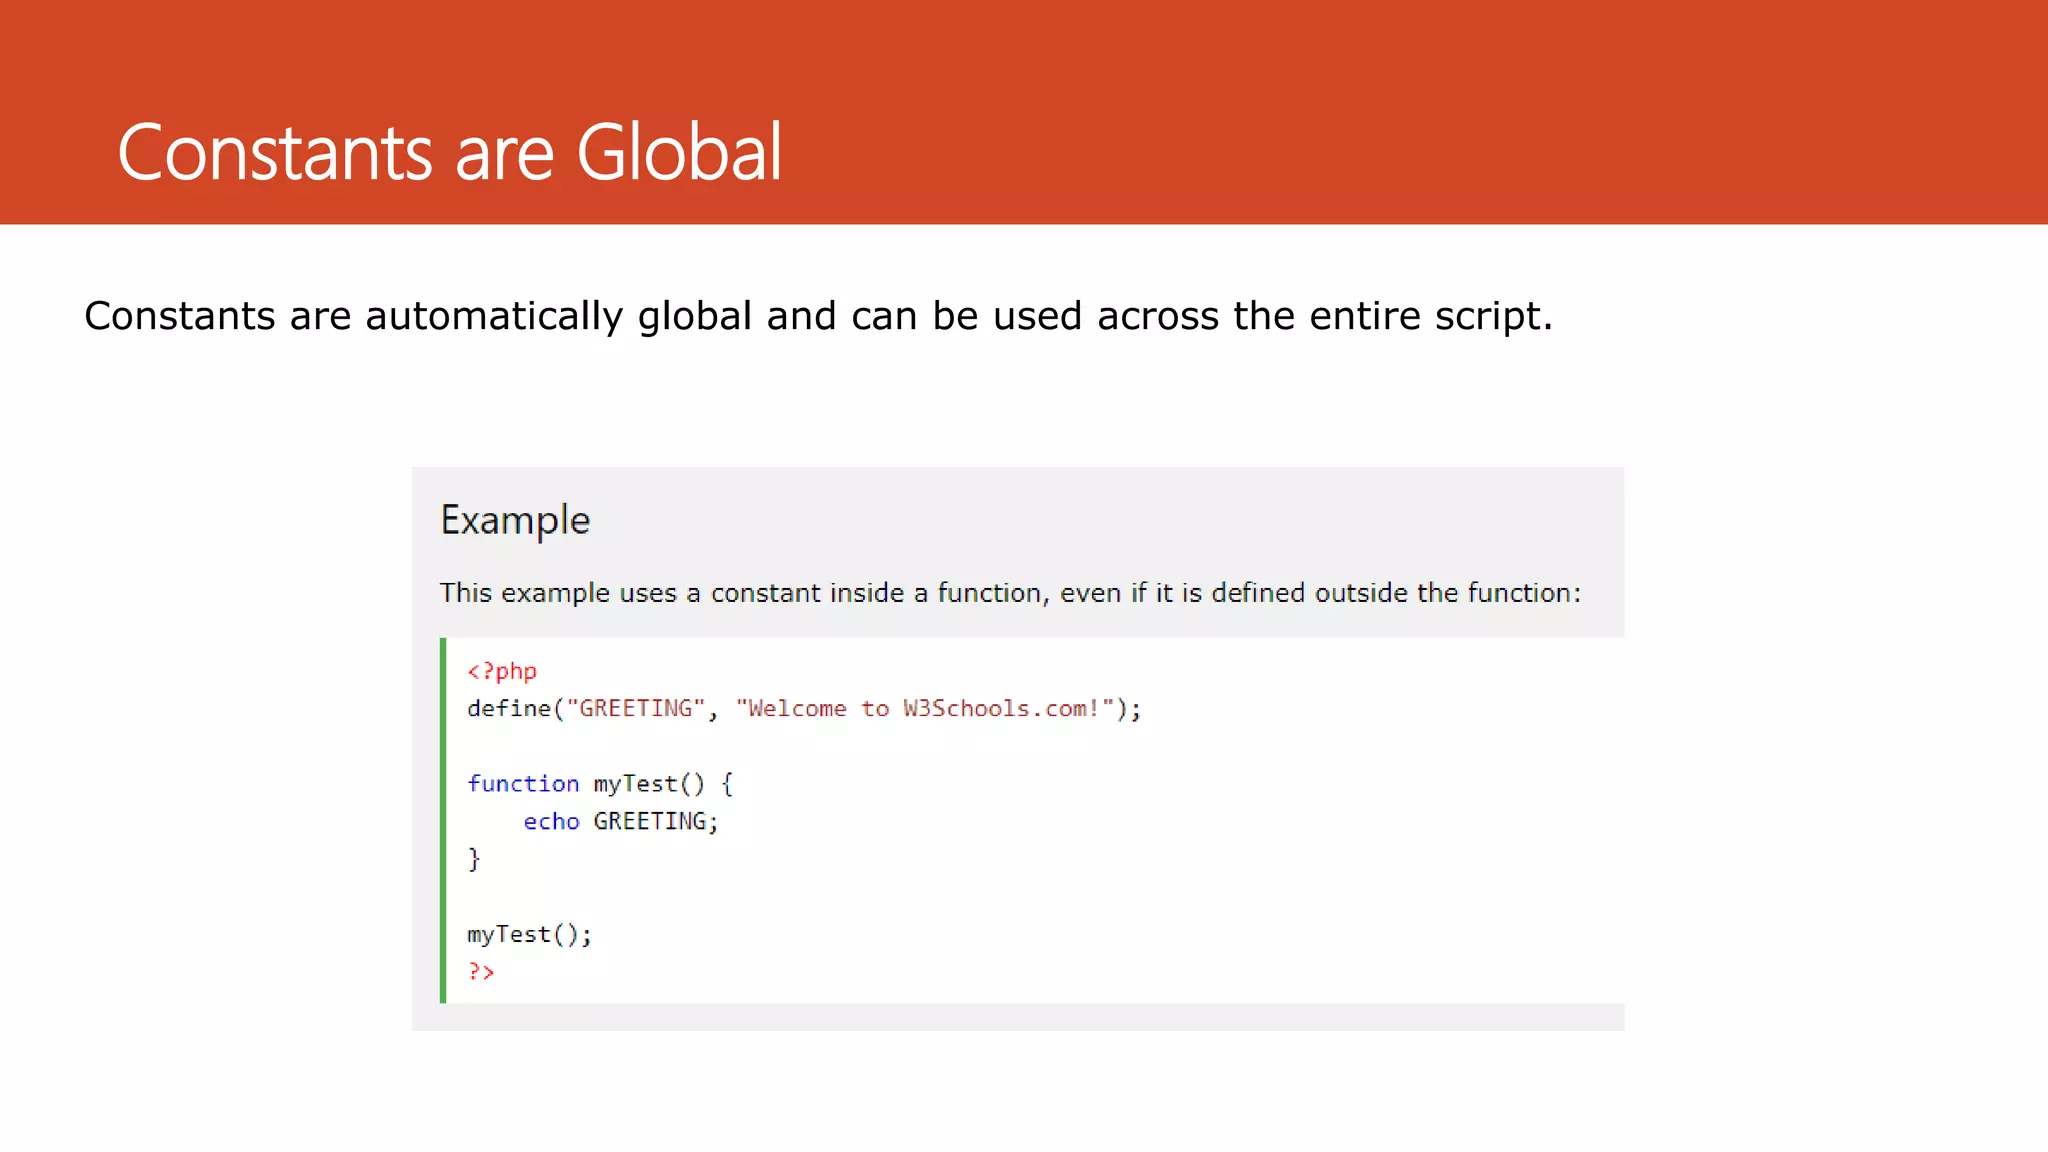Click the 'Constants are Global' slide title
Image resolution: width=2048 pixels, height=1152 pixels.
[x=449, y=152]
